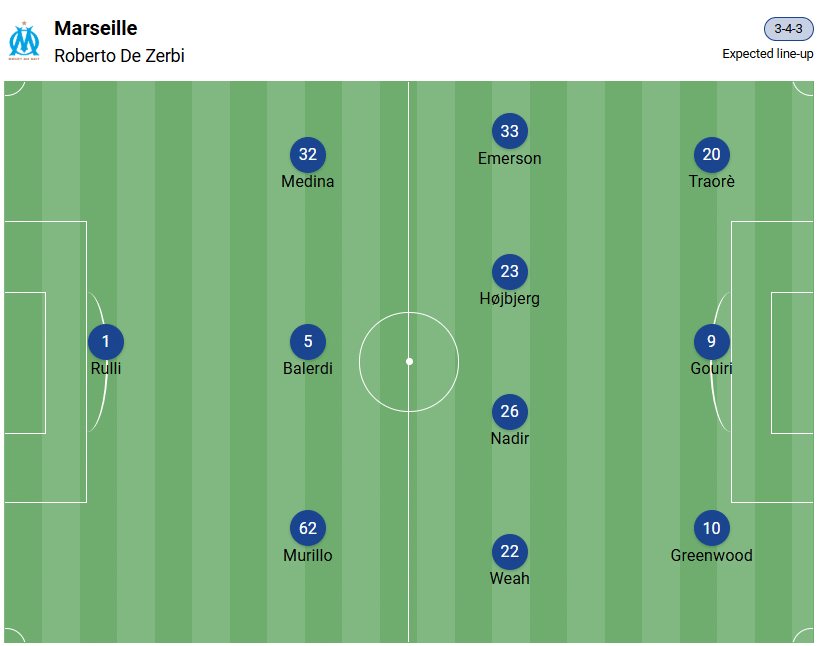Viewport: 818px width, 646px height.
Task: Click Nadir's number 26 player badge
Action: pos(510,412)
